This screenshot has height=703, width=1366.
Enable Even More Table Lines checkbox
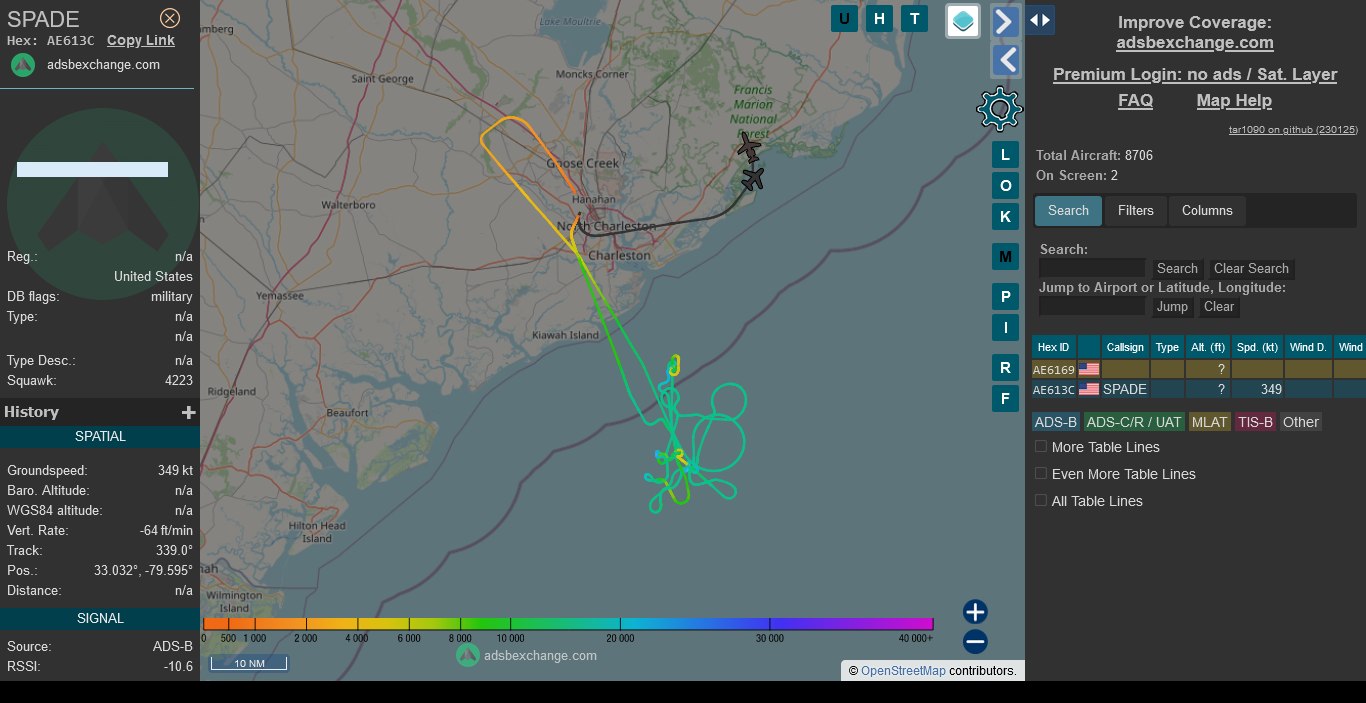pyautogui.click(x=1041, y=474)
